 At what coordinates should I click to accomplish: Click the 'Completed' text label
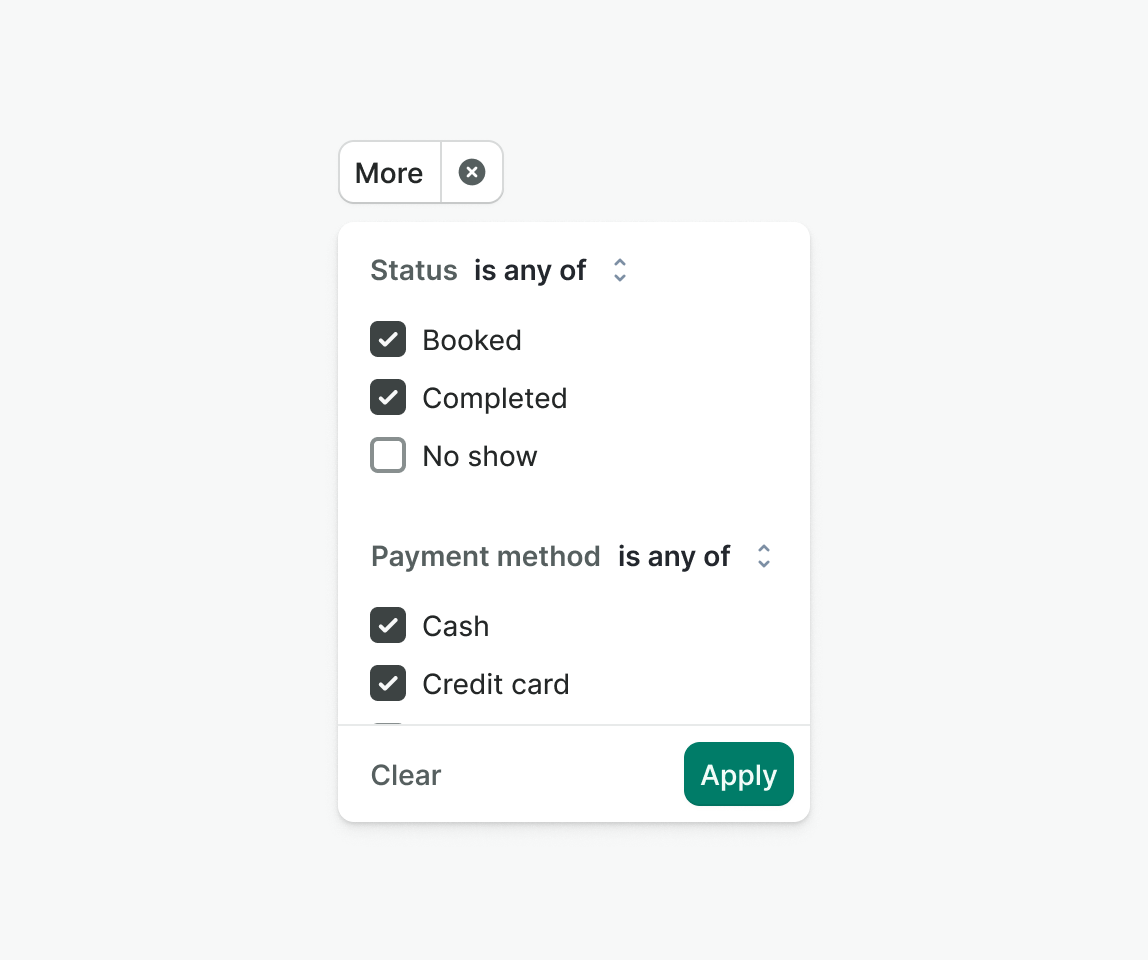tap(495, 398)
